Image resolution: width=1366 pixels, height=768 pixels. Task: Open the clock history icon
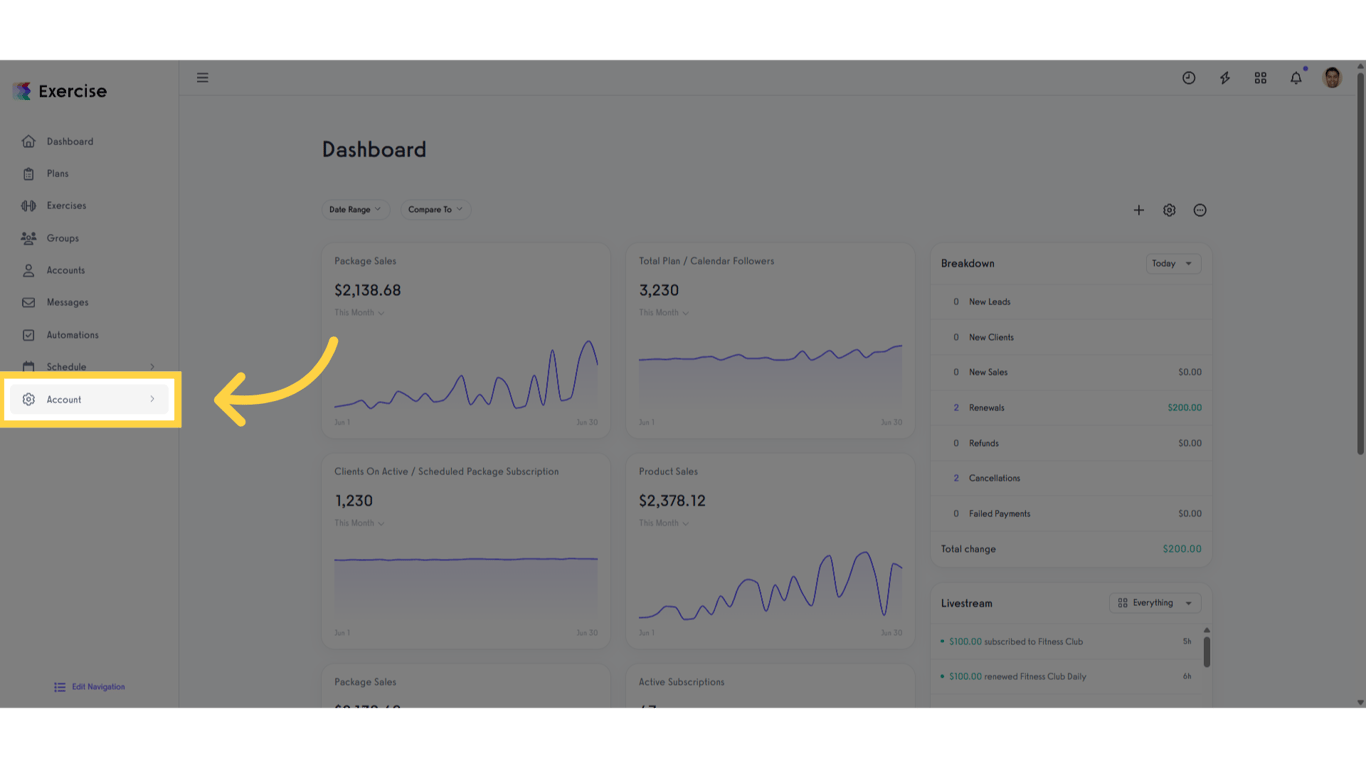(x=1188, y=78)
